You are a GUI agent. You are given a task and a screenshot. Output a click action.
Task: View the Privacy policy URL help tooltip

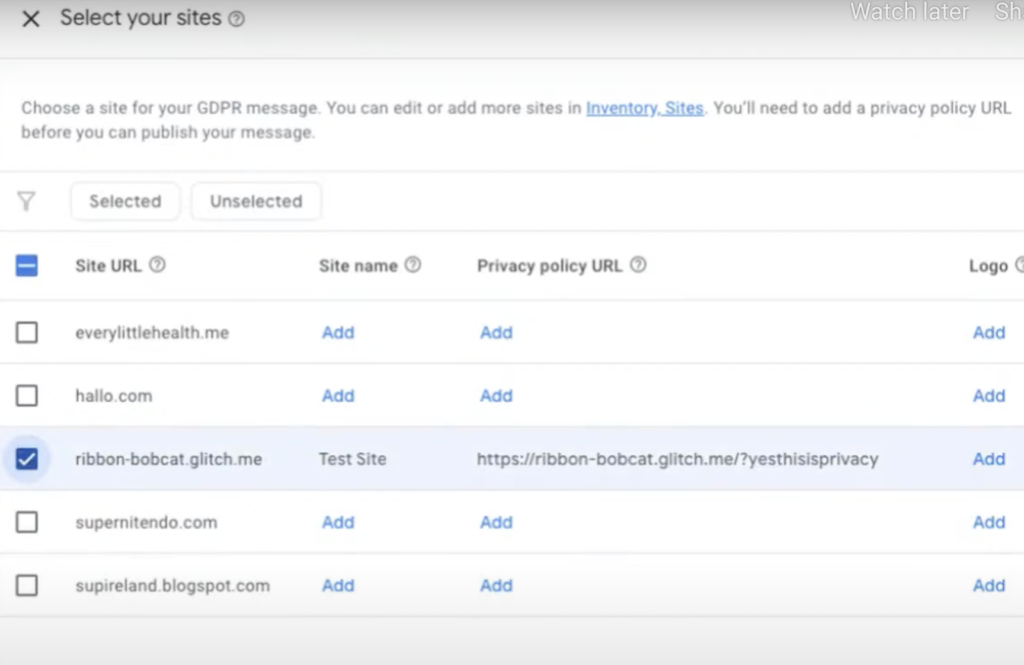[638, 265]
